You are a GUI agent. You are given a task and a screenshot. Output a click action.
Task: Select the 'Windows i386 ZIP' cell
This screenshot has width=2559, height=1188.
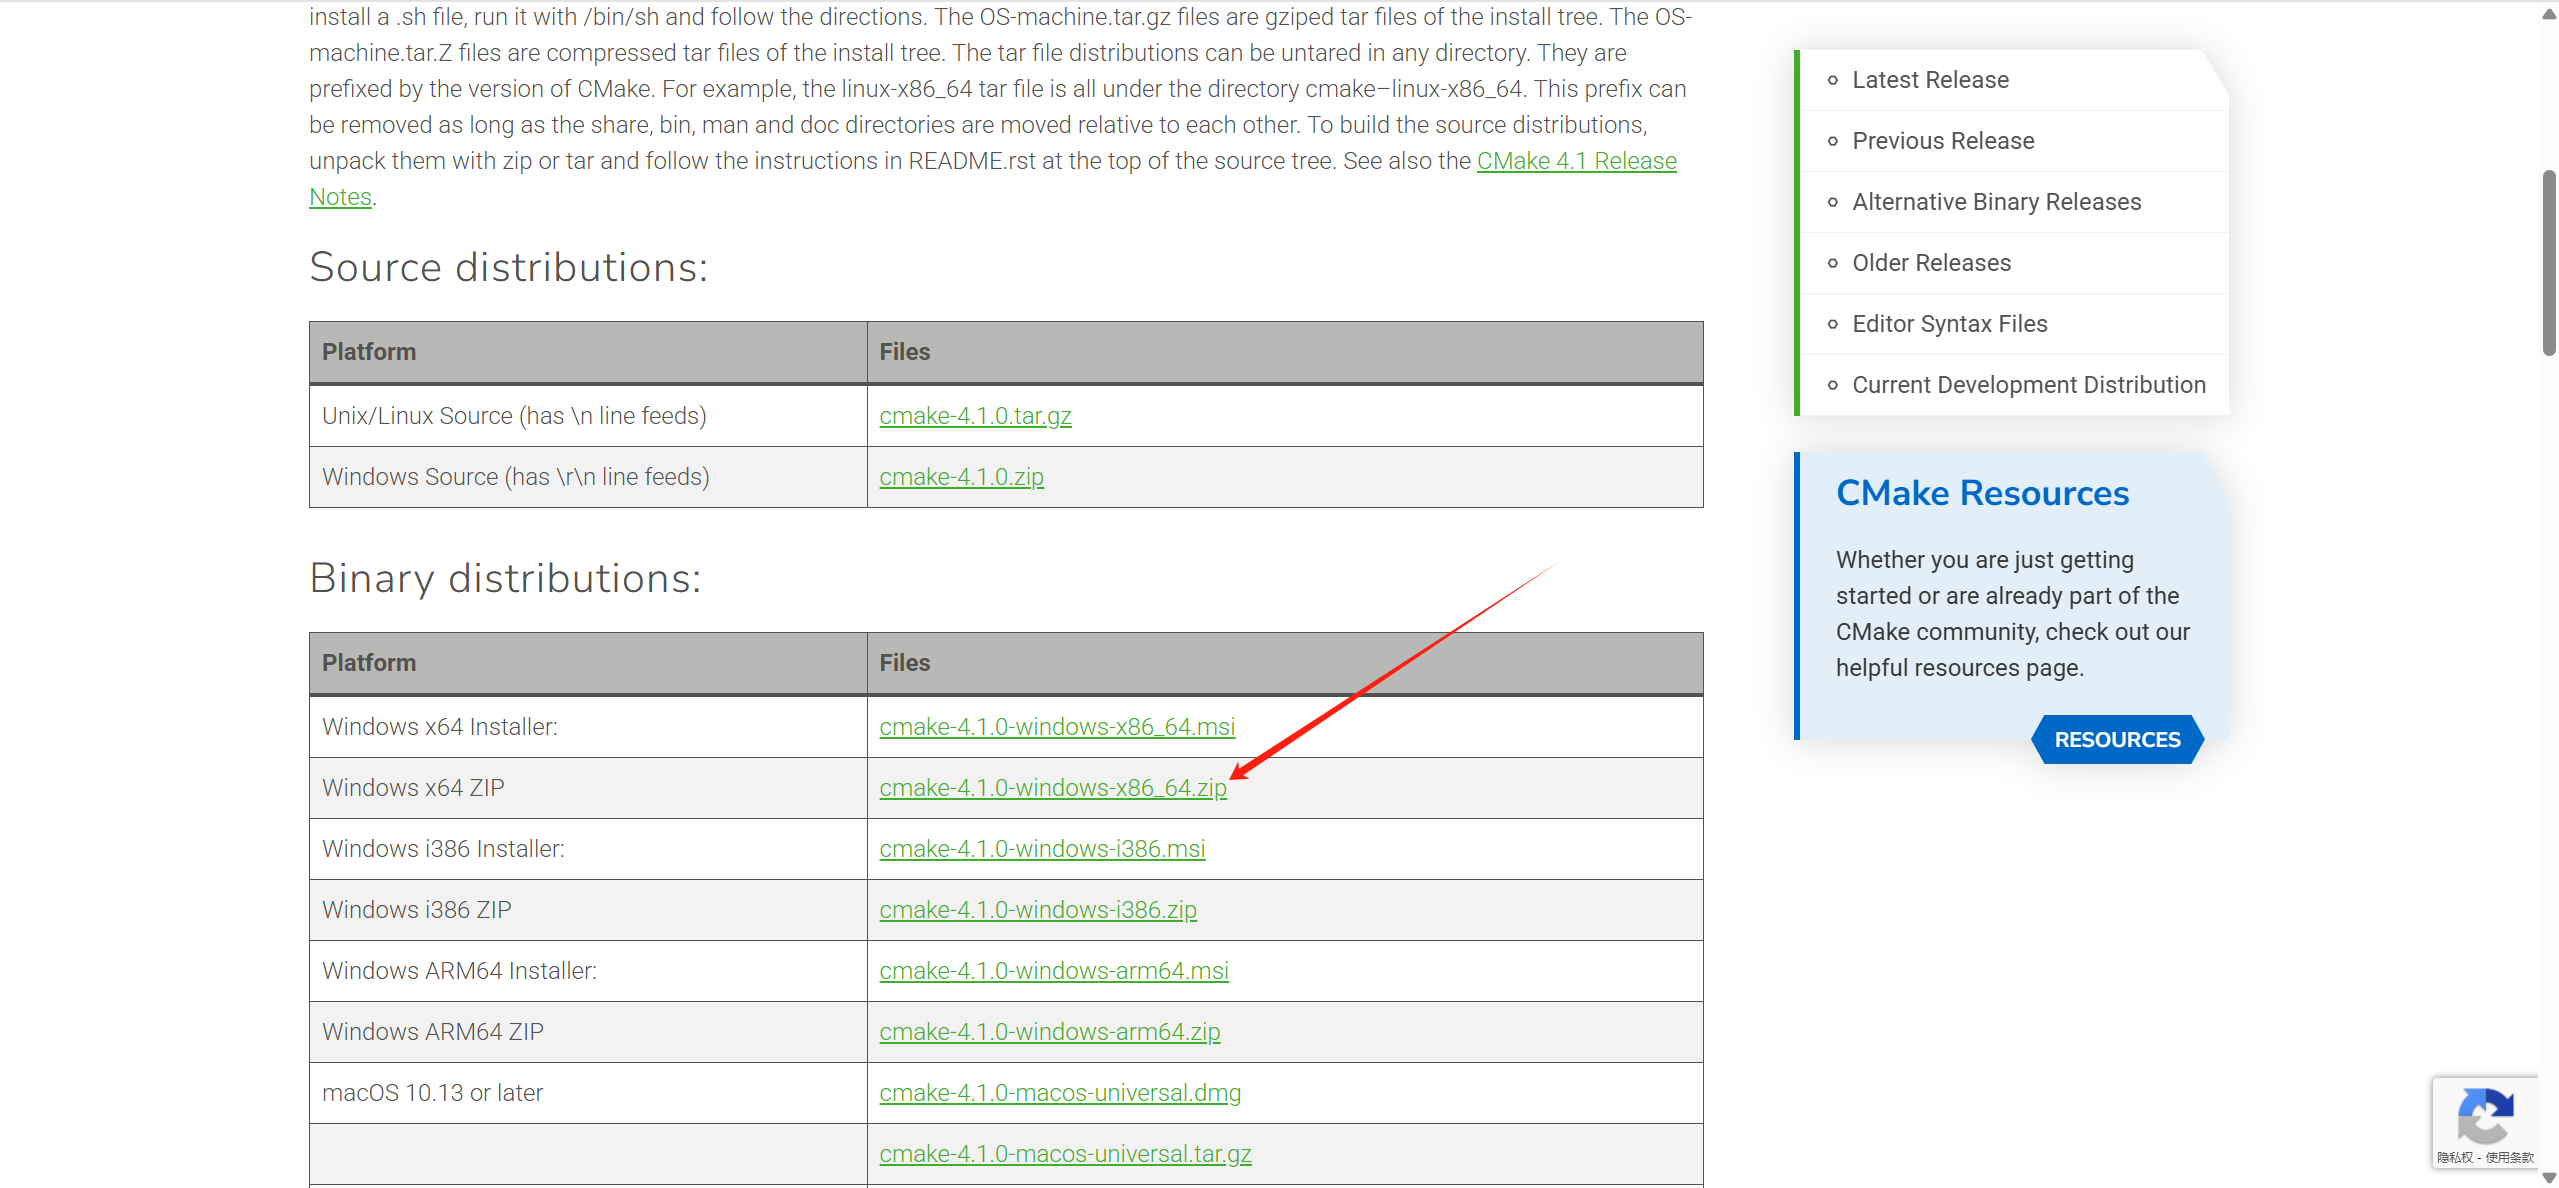click(x=588, y=910)
